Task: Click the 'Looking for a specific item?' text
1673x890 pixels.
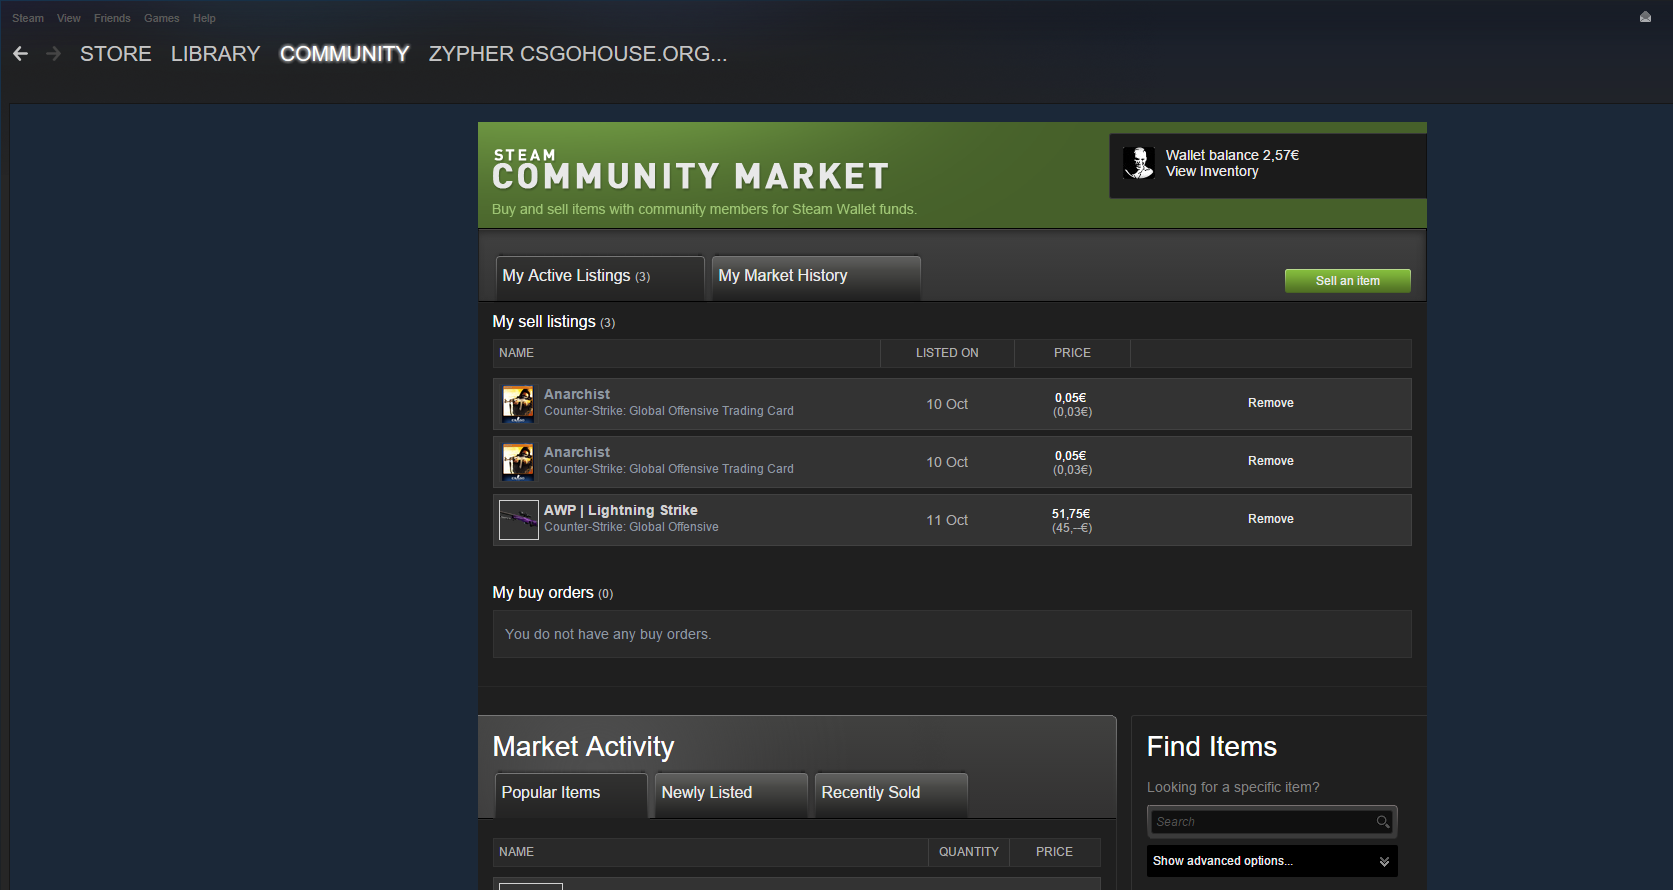Action: (1233, 787)
